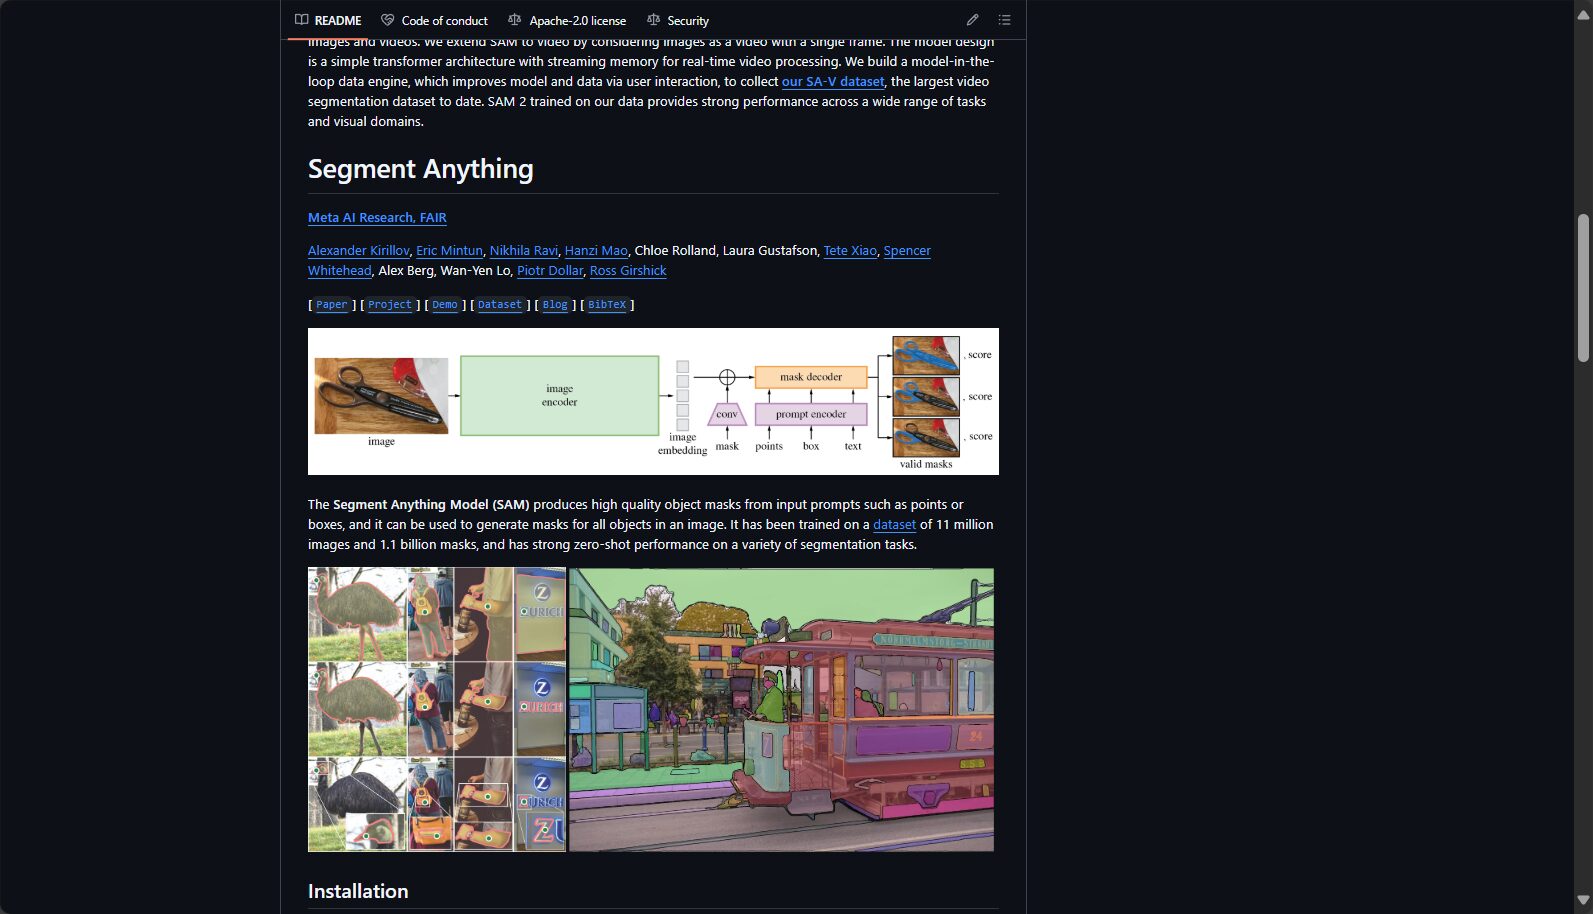Open Hanzi Mao's author link

596,251
